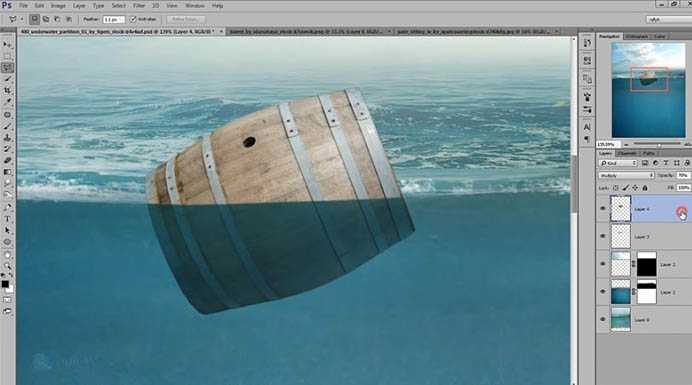The width and height of the screenshot is (692, 385).
Task: Choose the New selection mode icon in the options bar
Action: (x=34, y=19)
